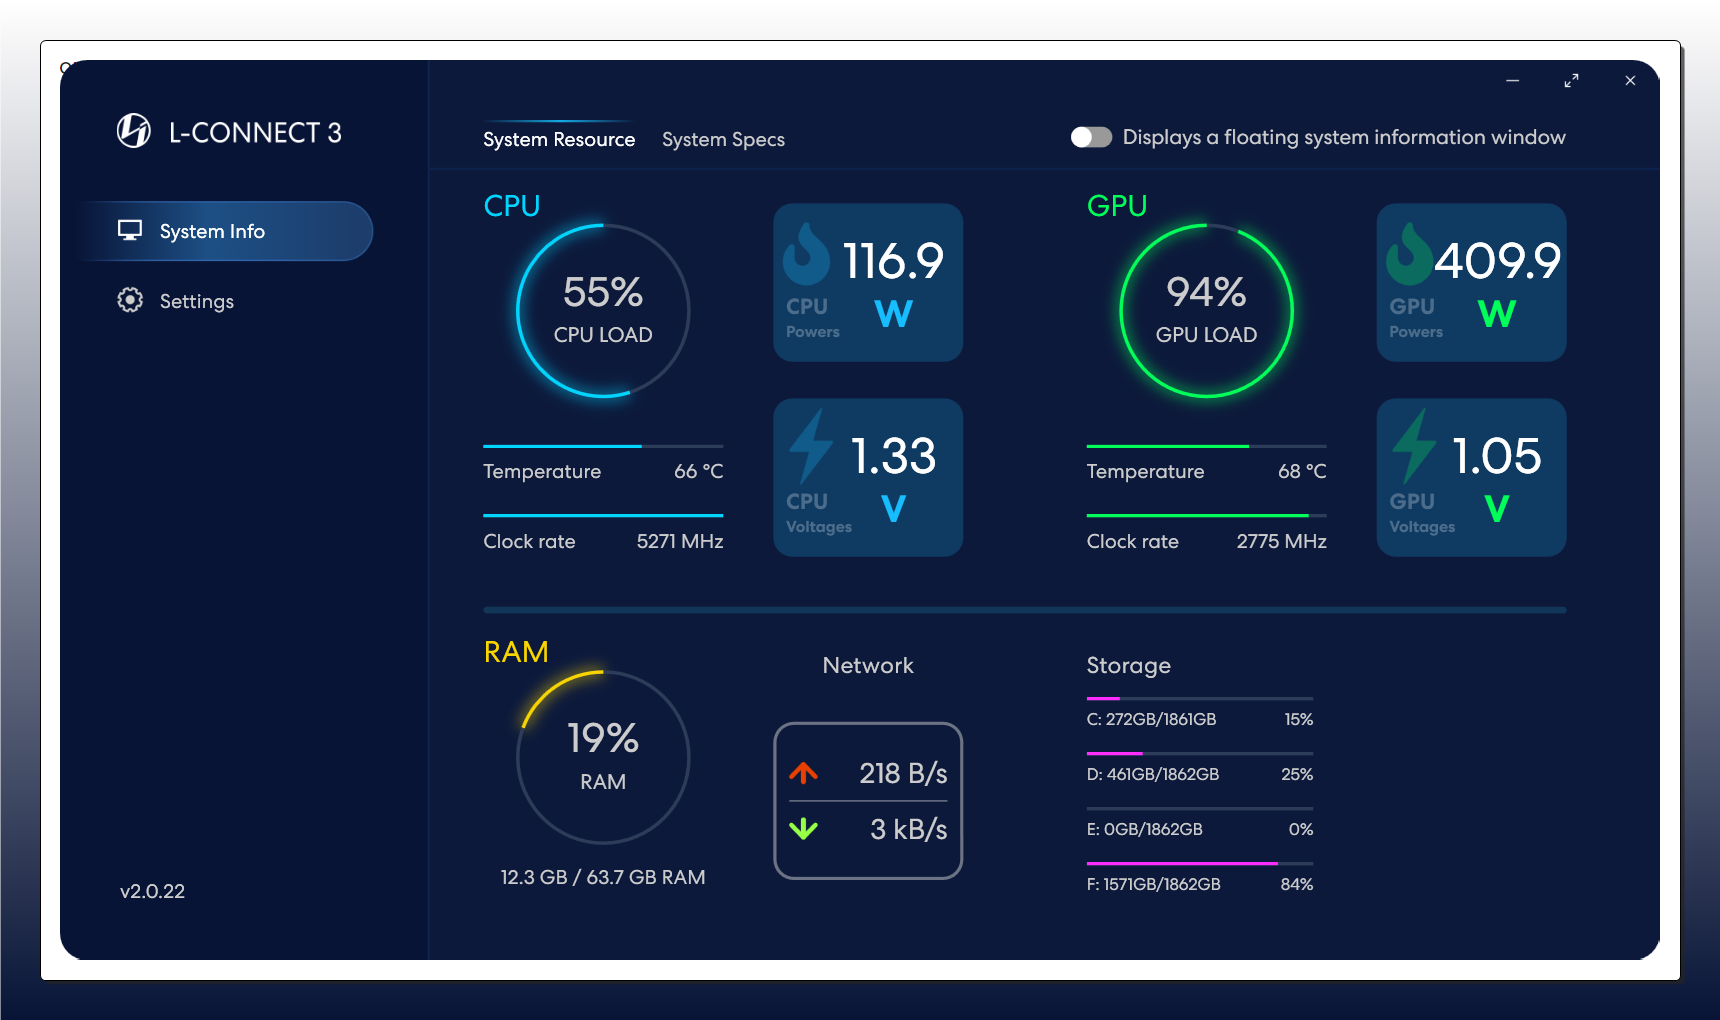Viewport: 1720px width, 1020px height.
Task: Click the GPU load circular gauge
Action: coord(1206,311)
